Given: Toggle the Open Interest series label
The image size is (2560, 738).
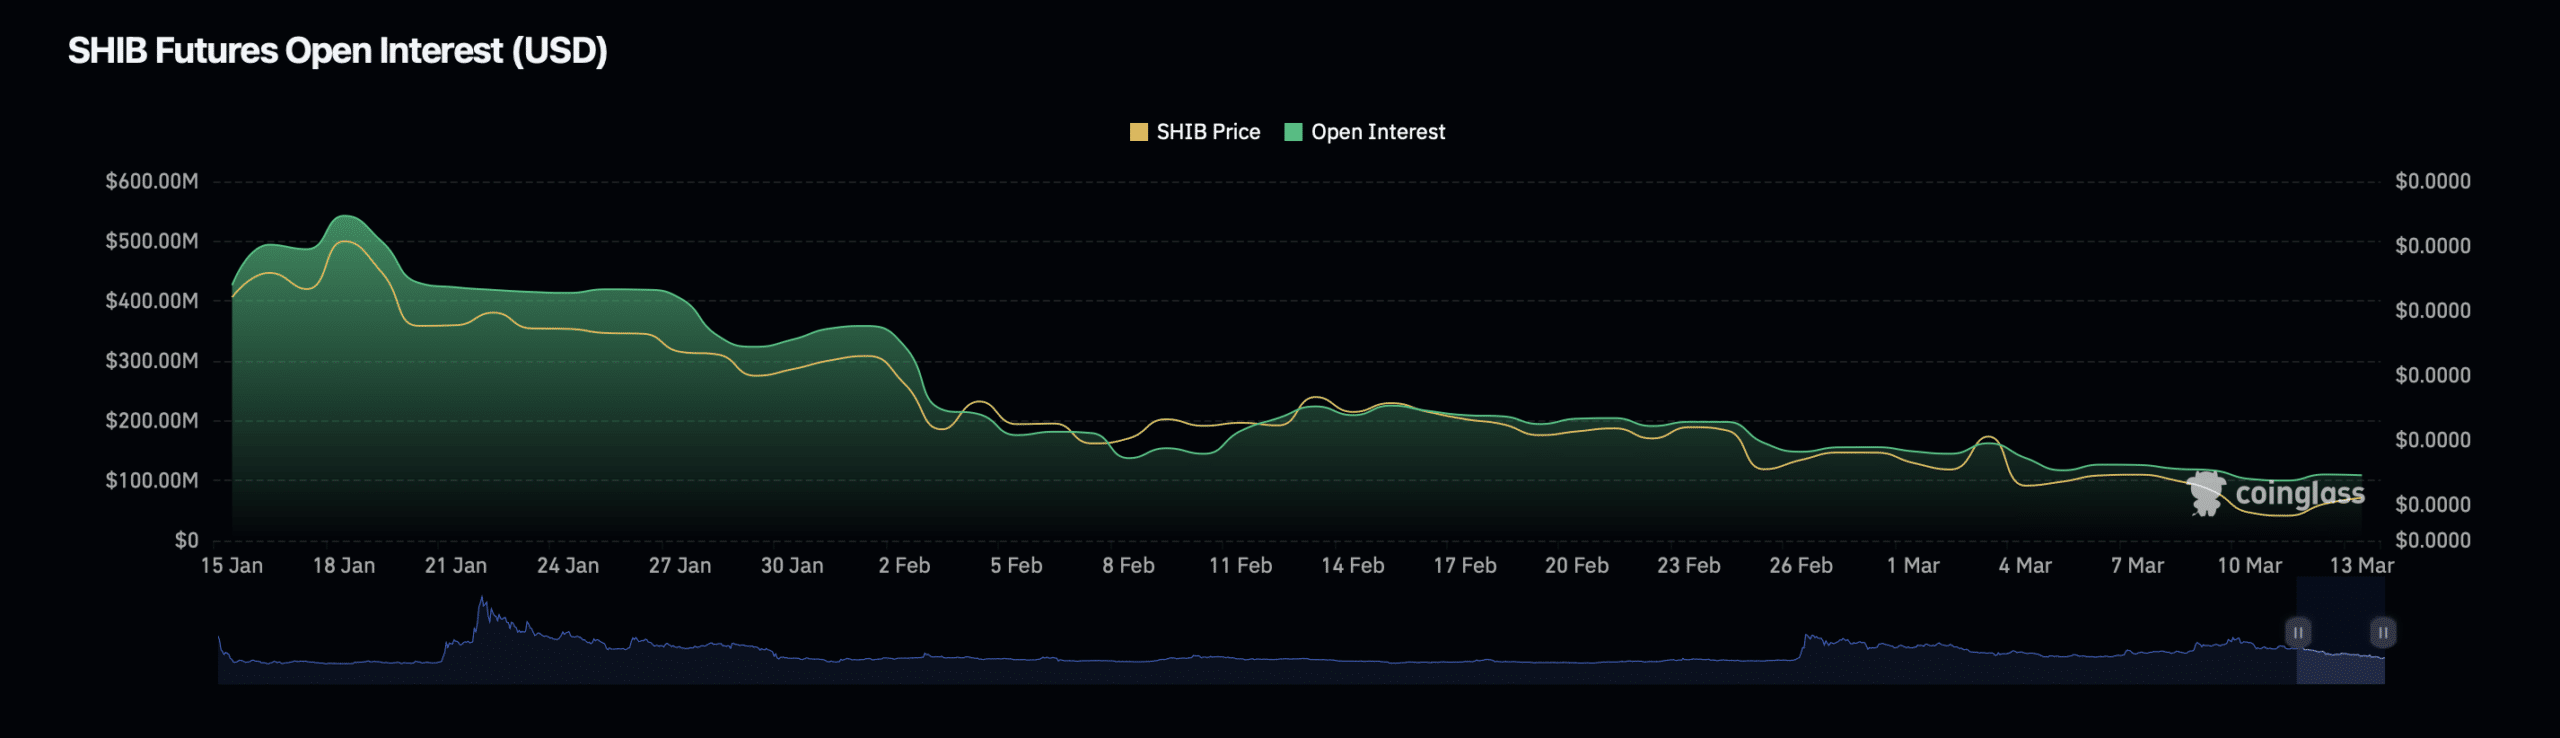Looking at the screenshot, I should point(1377,132).
